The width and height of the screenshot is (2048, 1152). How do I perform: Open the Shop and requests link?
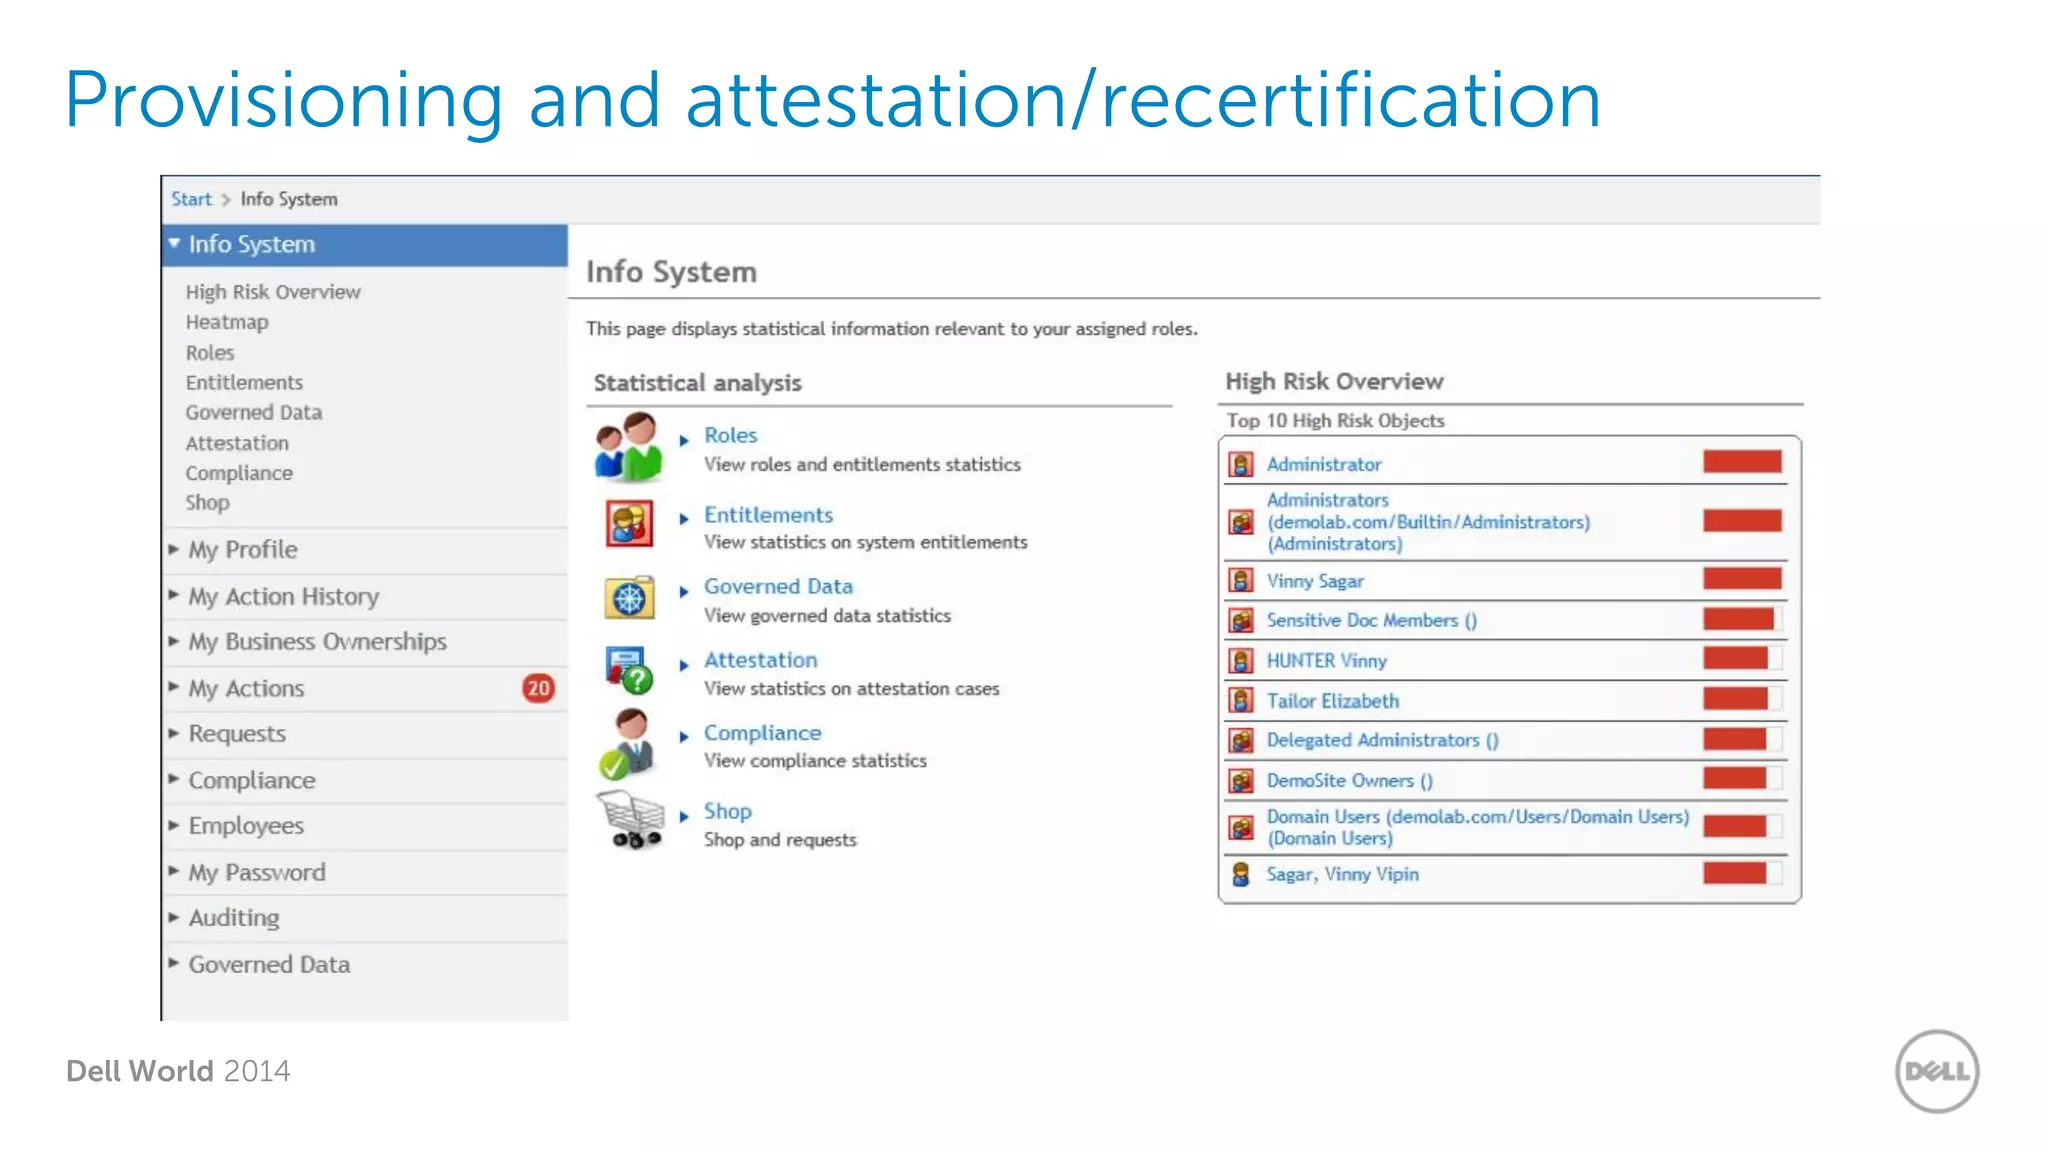coord(728,811)
